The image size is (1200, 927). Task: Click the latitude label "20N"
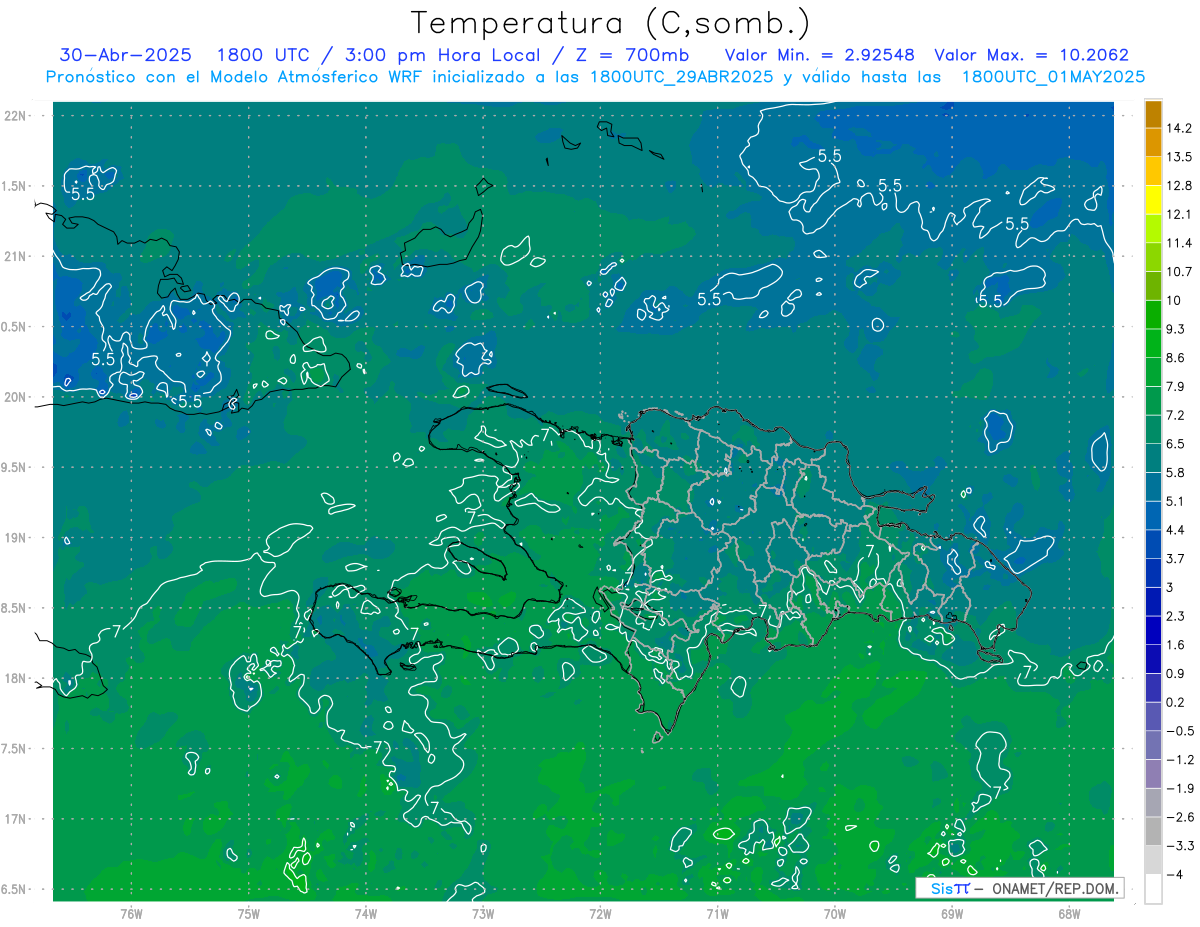(x=17, y=397)
